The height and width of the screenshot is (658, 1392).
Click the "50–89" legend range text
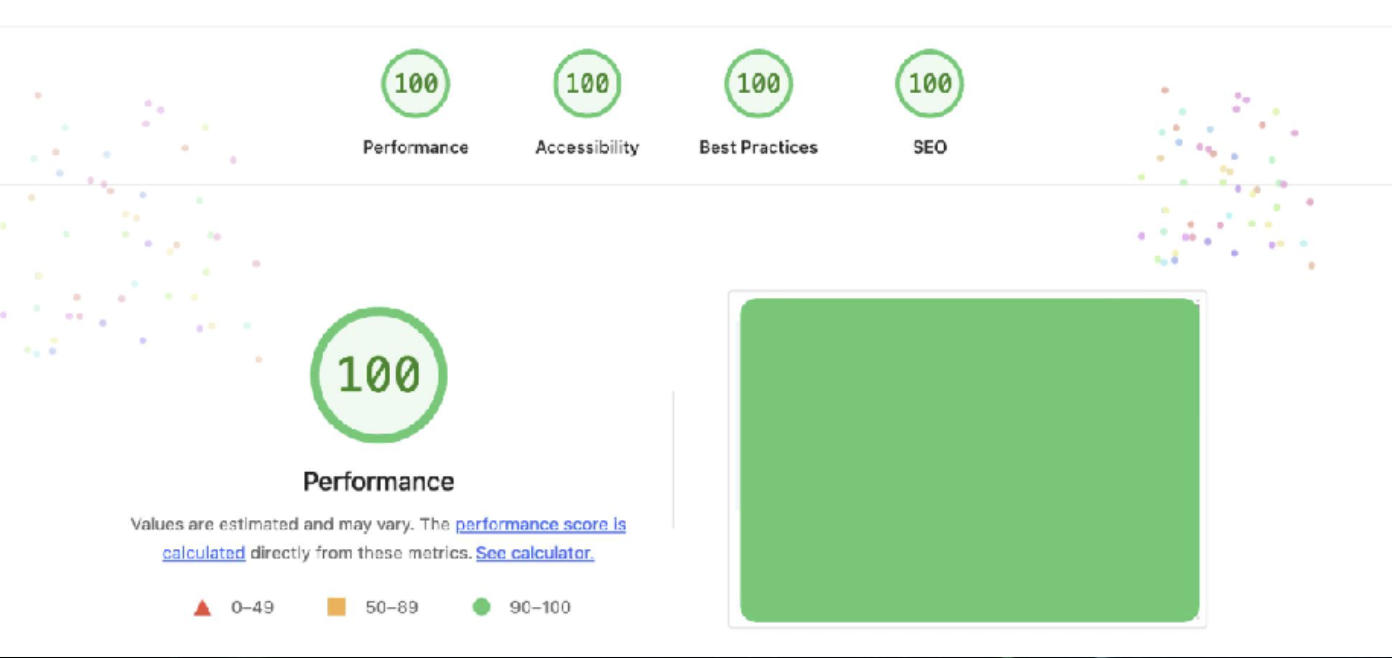[x=393, y=607]
